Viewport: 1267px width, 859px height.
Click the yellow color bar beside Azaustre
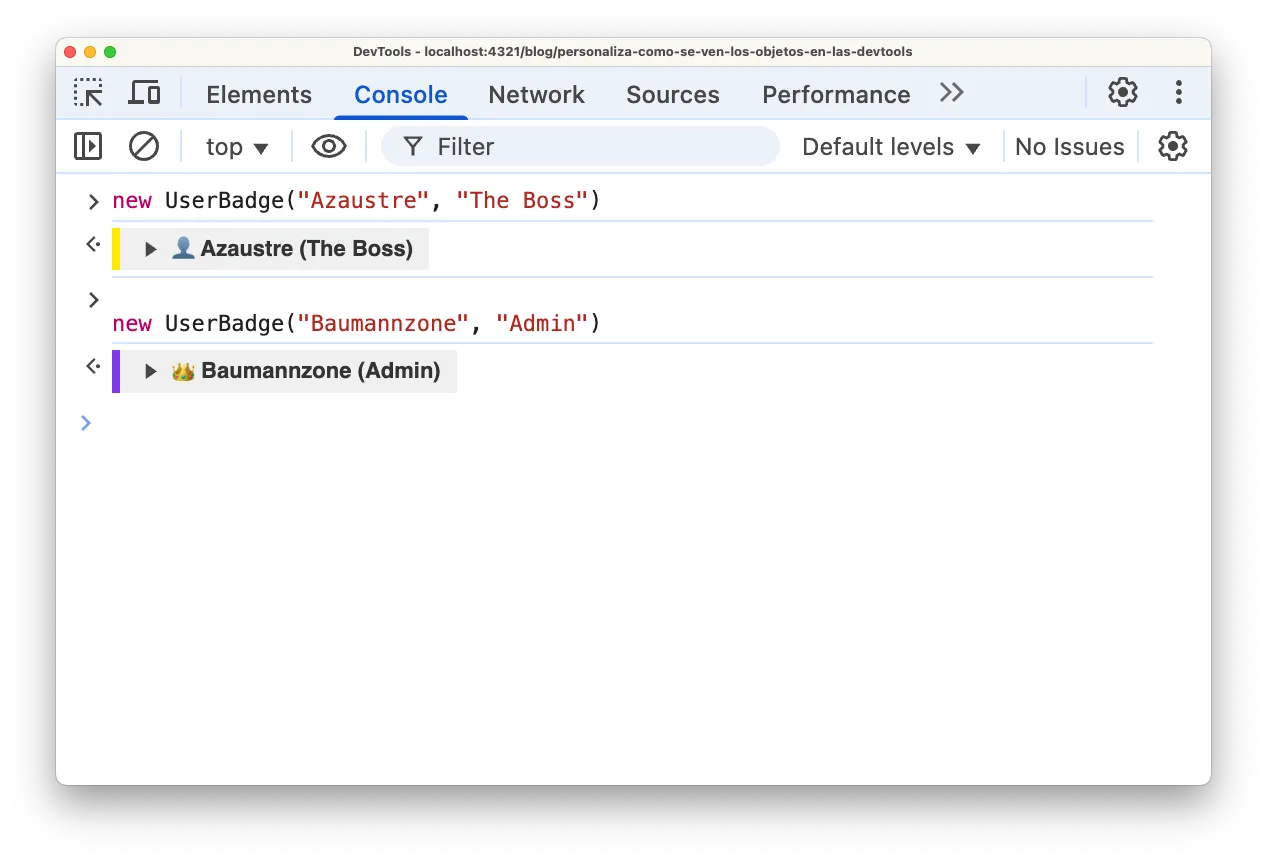point(116,249)
